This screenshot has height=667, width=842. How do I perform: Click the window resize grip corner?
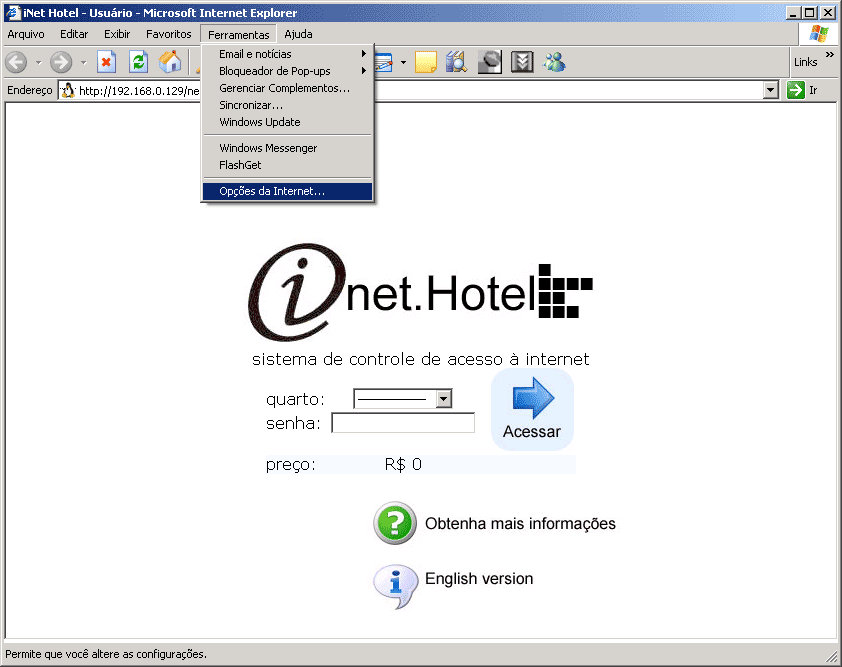pos(832,656)
